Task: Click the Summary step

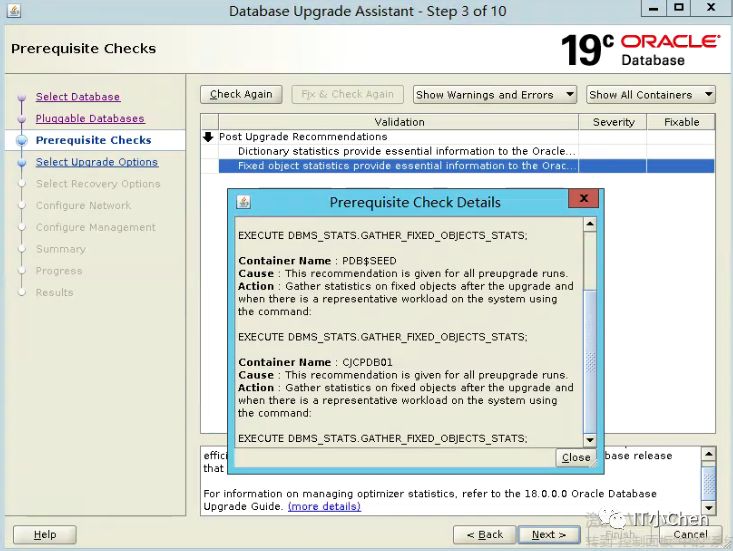Action: [x=61, y=249]
